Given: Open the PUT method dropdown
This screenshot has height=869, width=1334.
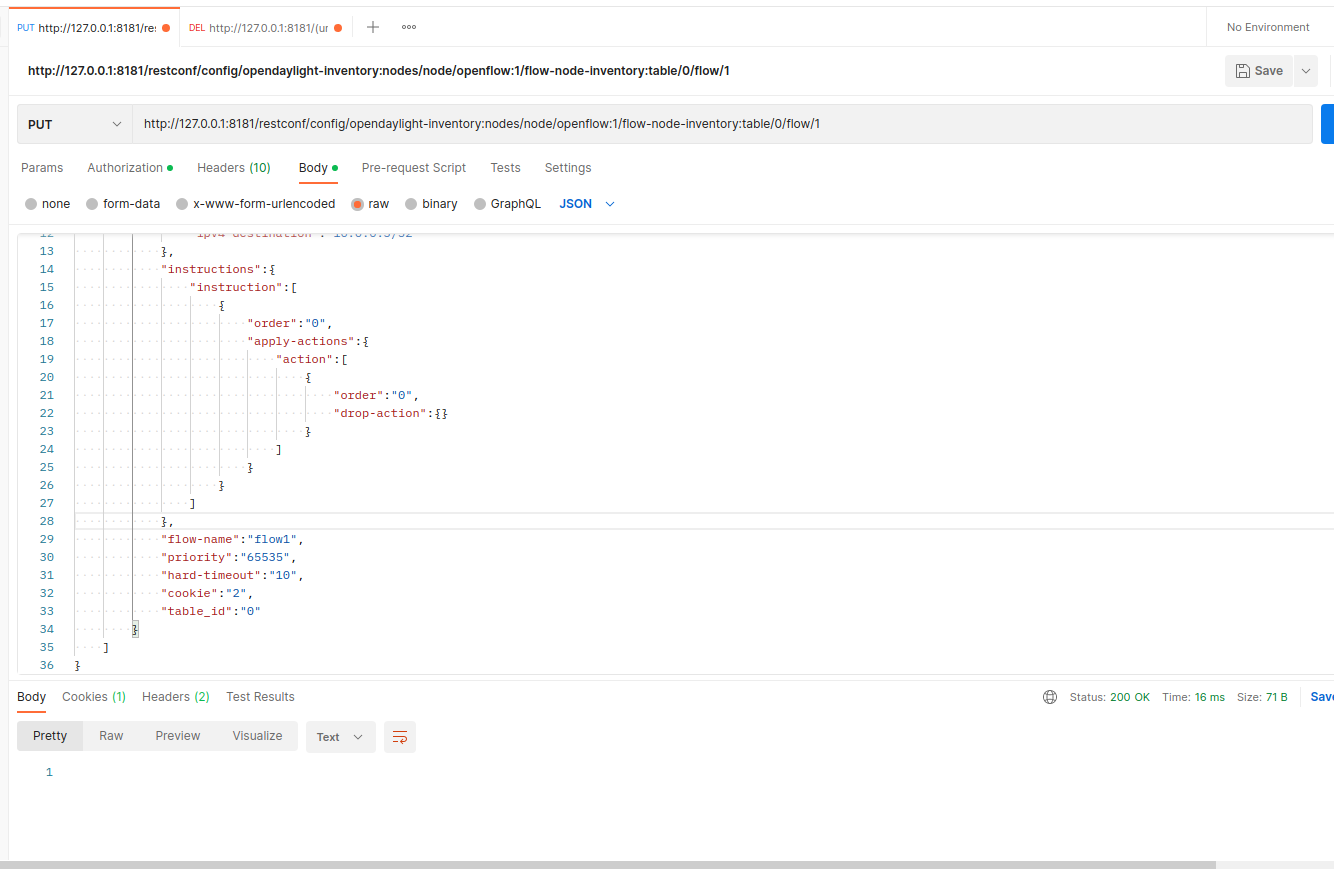Looking at the screenshot, I should 75,124.
